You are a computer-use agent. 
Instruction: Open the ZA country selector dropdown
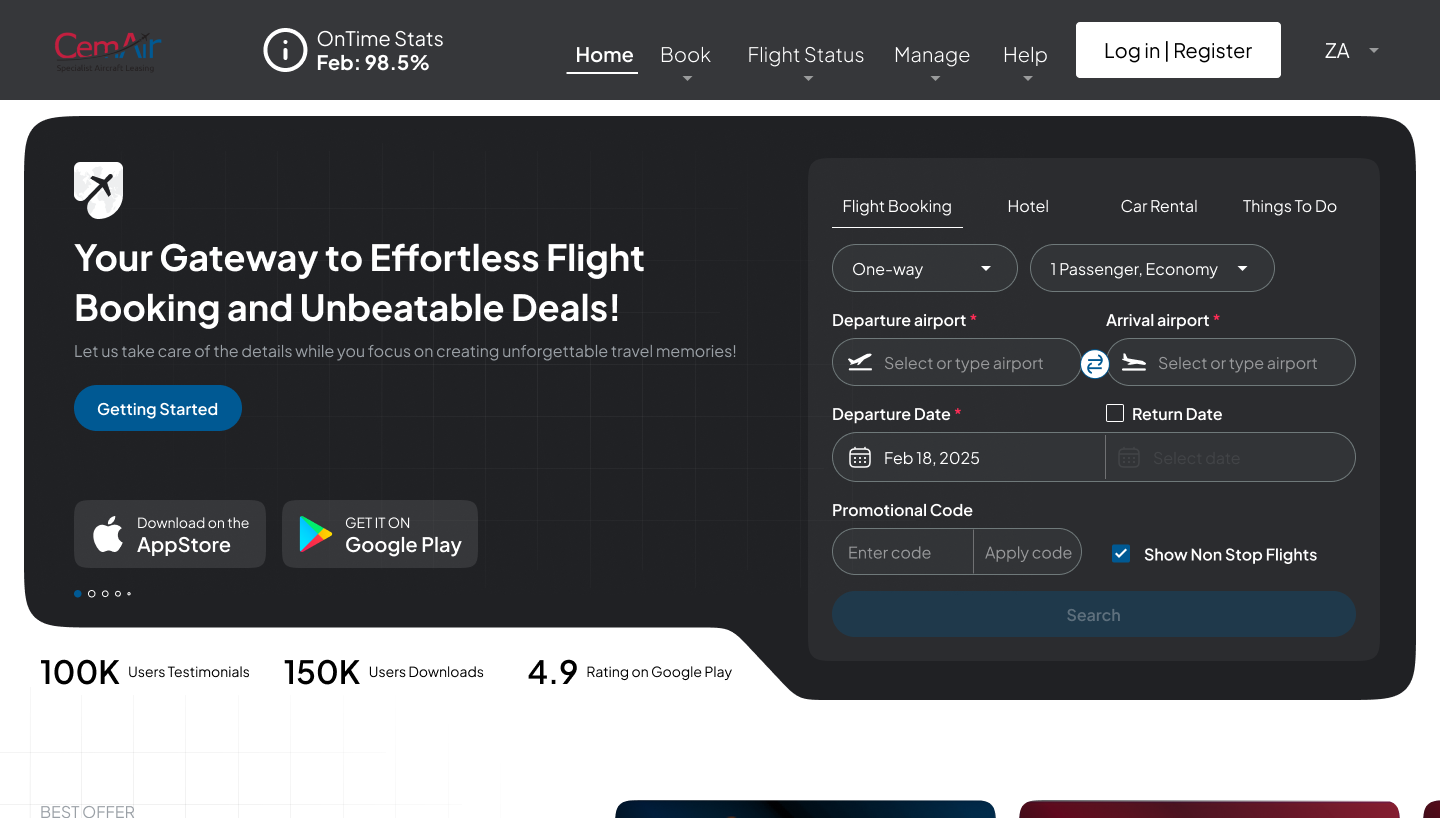1351,51
